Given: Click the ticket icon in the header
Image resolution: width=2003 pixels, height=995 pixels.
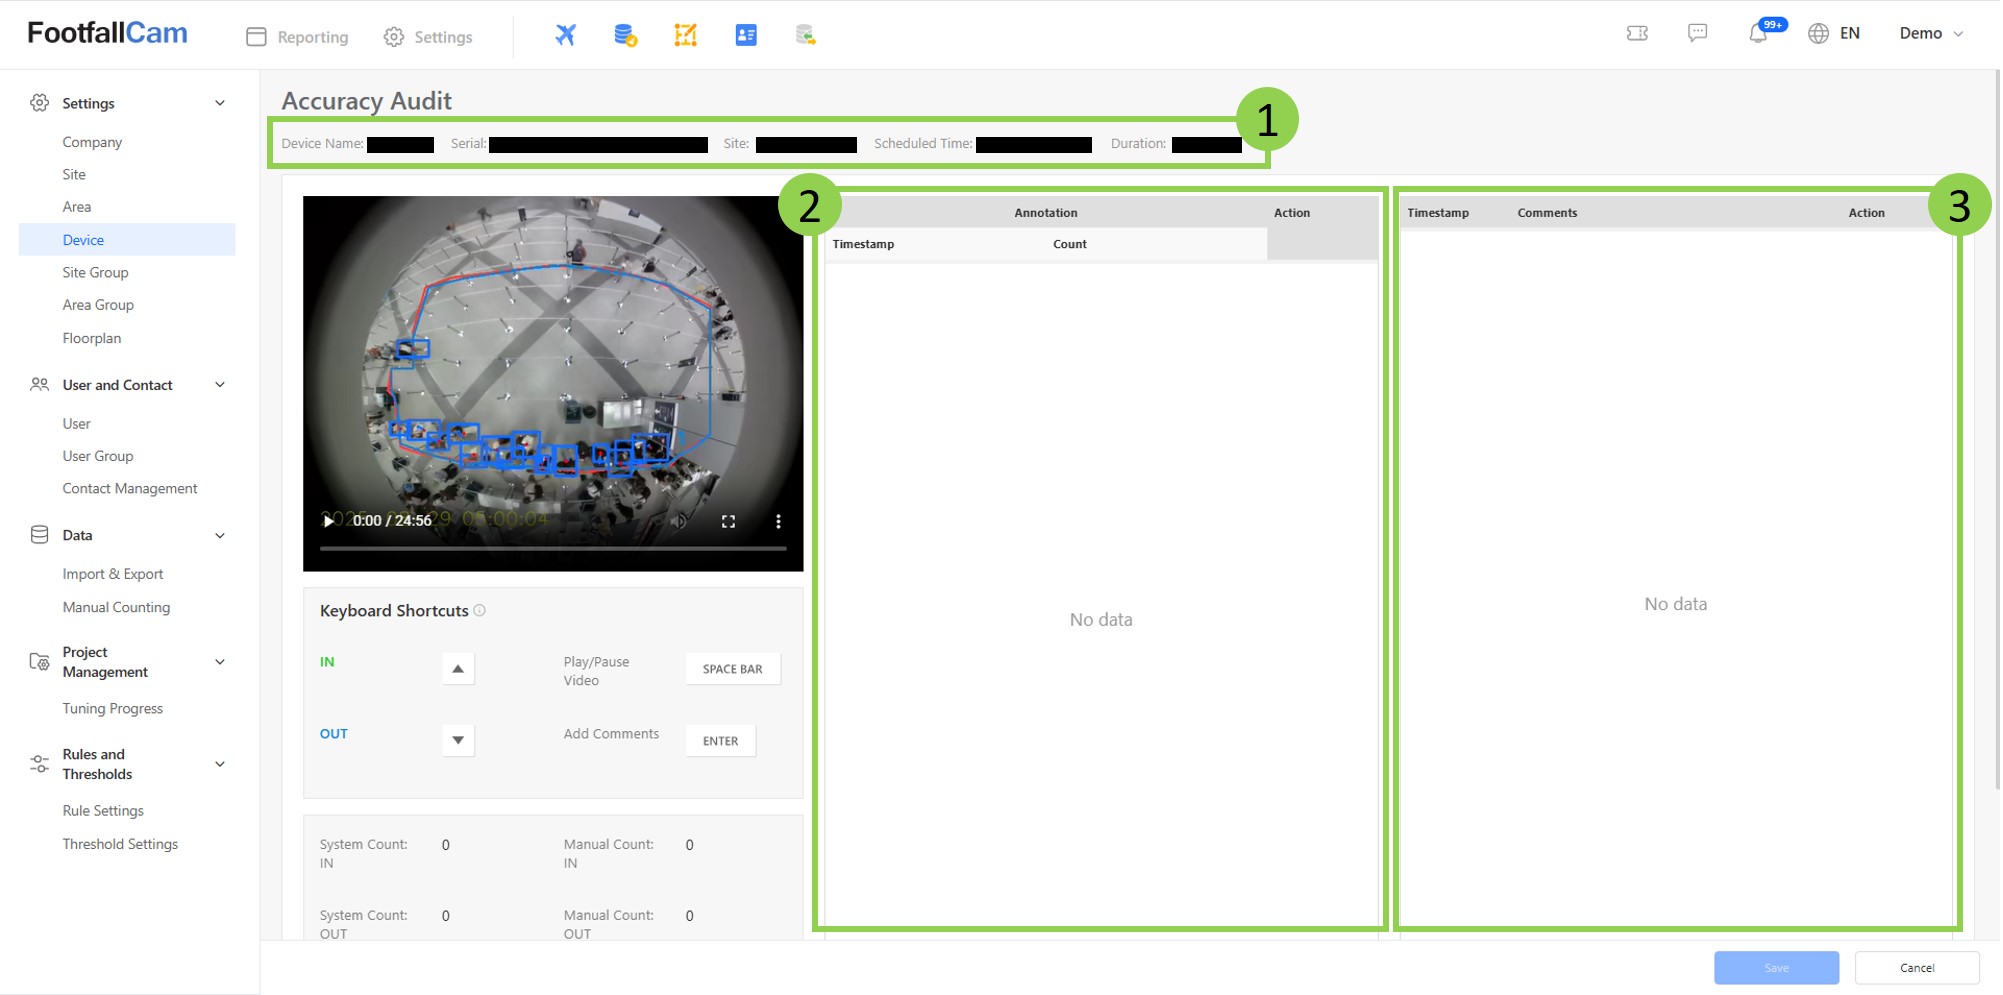Looking at the screenshot, I should click(x=1637, y=33).
